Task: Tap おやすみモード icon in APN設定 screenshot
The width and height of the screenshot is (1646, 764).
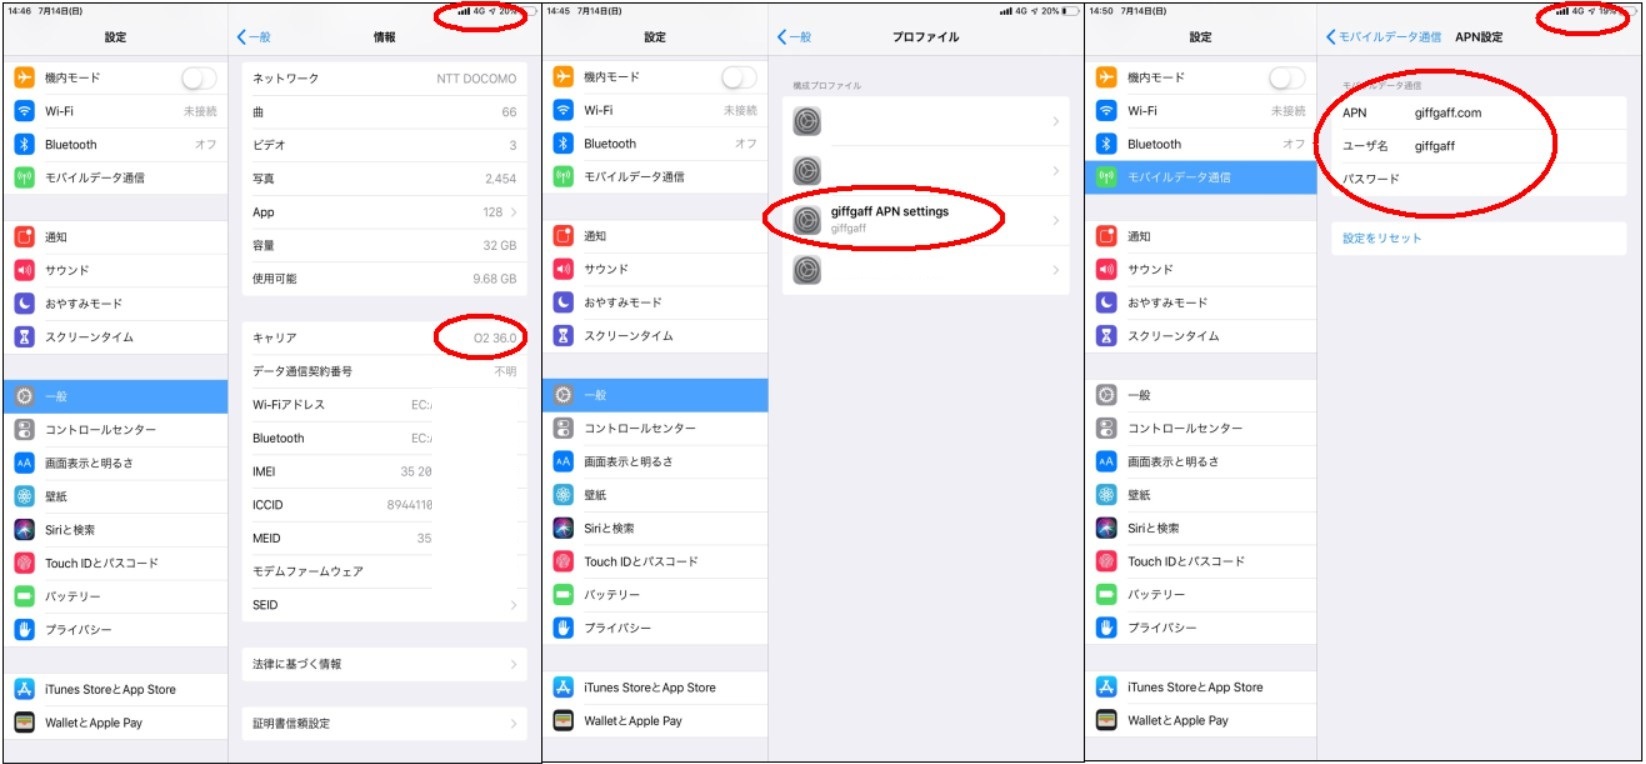Action: [x=1106, y=302]
